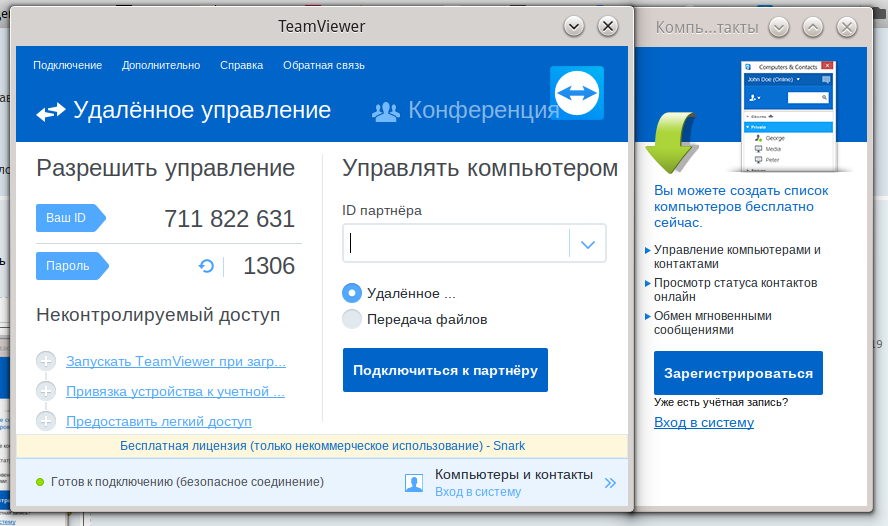This screenshot has height=526, width=888.
Task: Click Просмотр статуса контактов онлайн bullet
Action: [x=736, y=289]
